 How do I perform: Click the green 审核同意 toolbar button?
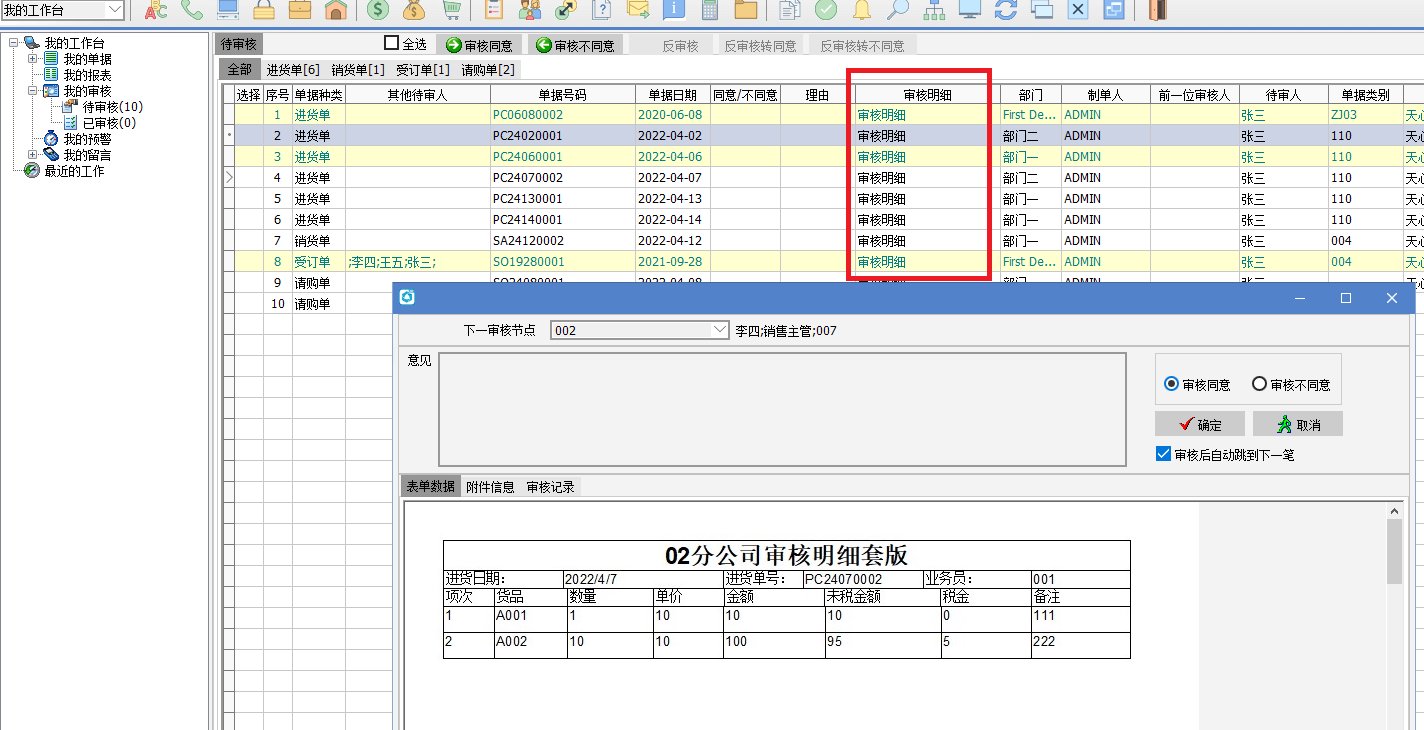coord(480,45)
